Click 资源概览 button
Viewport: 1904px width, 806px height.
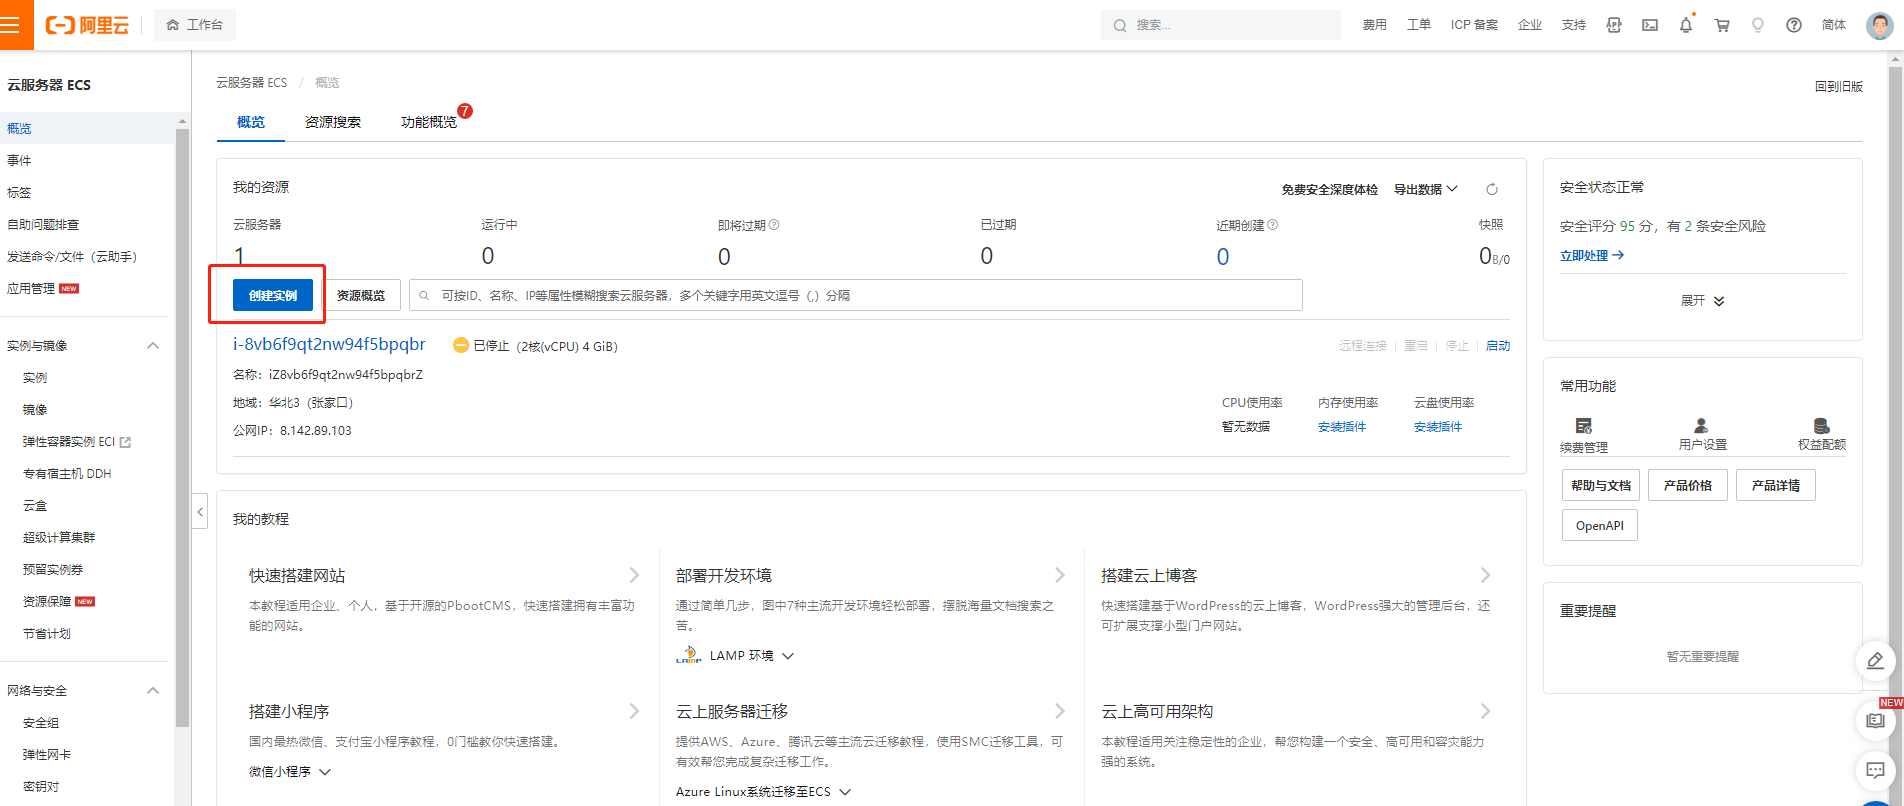pyautogui.click(x=361, y=295)
